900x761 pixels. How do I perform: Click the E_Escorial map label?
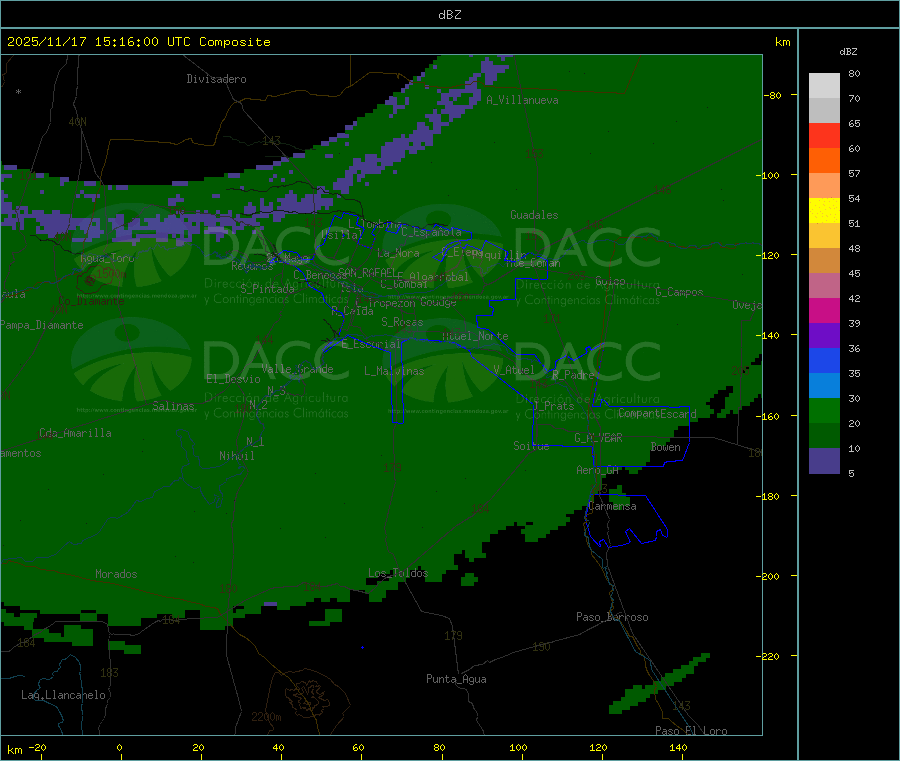pos(371,344)
